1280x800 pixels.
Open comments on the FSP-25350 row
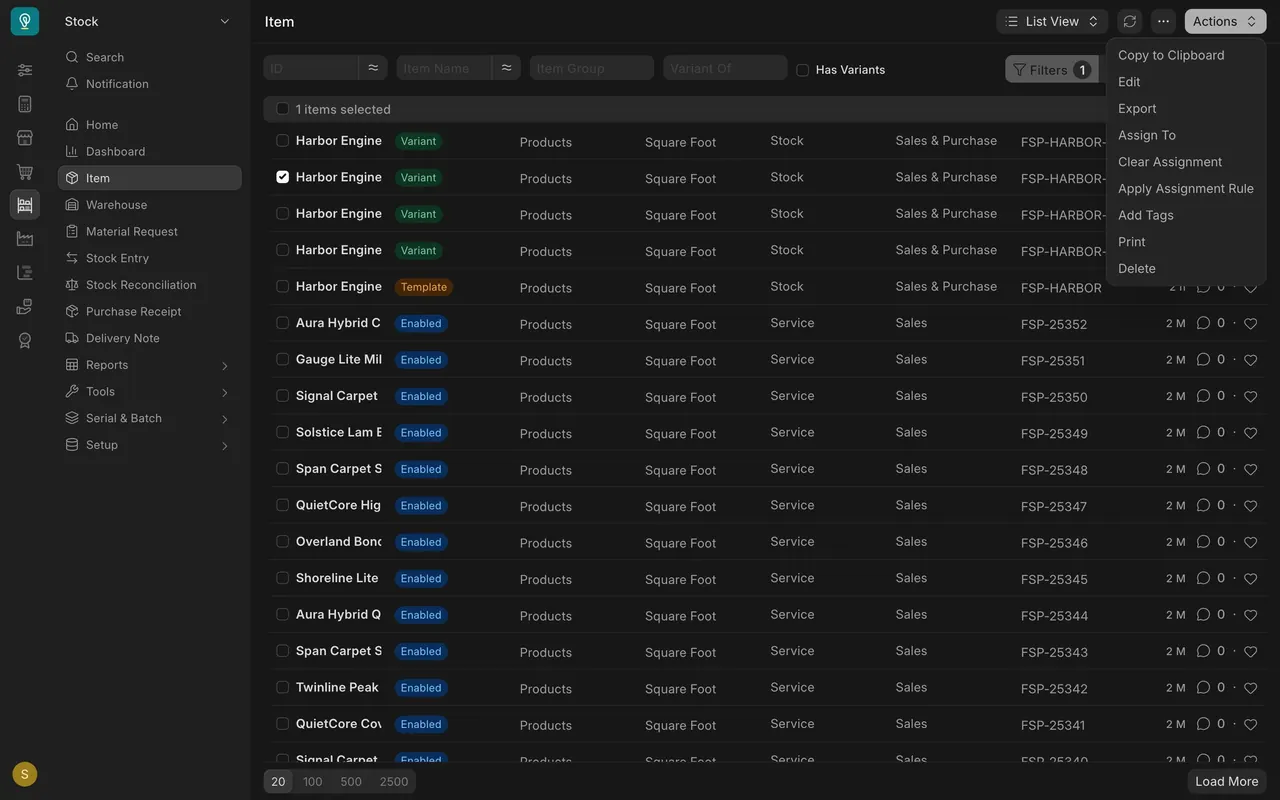tap(1203, 396)
